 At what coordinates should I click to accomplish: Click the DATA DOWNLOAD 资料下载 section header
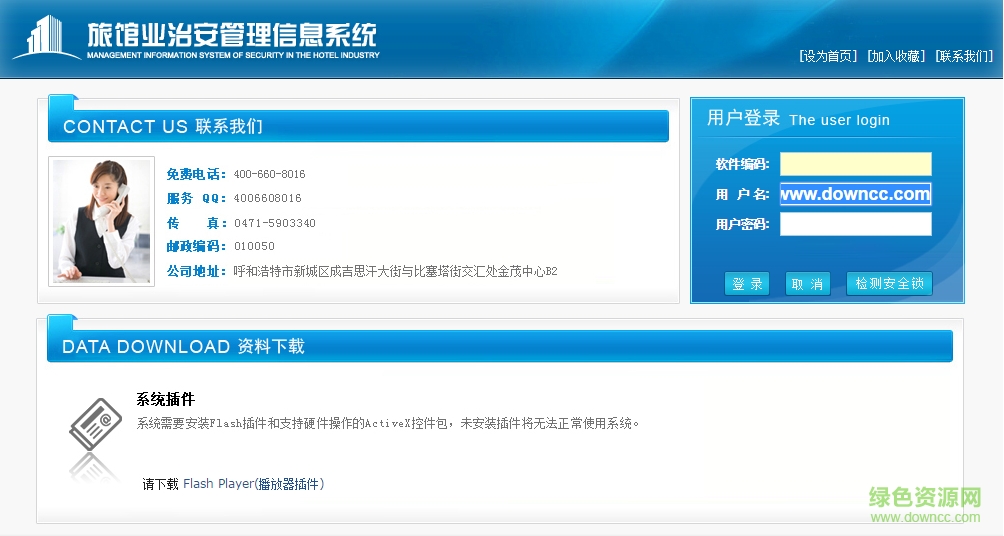(183, 347)
